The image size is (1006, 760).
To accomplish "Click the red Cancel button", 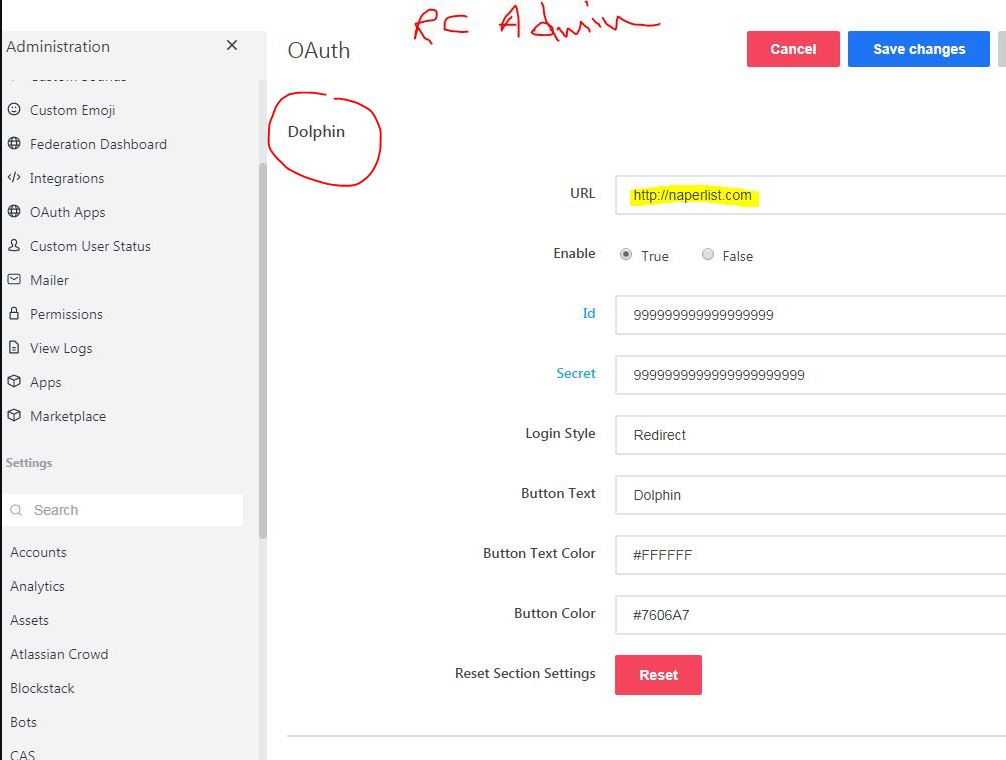I will [793, 49].
